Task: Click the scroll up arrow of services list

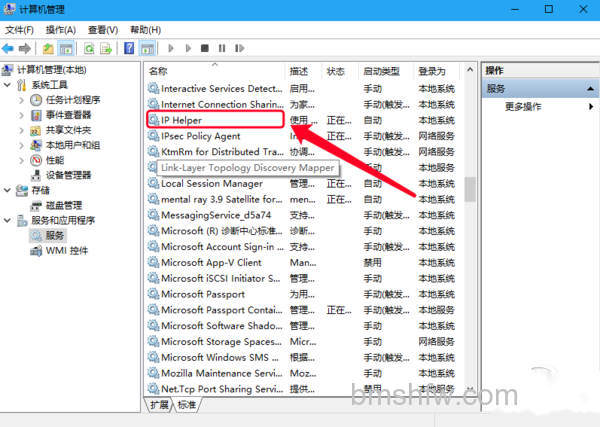Action: pos(470,70)
